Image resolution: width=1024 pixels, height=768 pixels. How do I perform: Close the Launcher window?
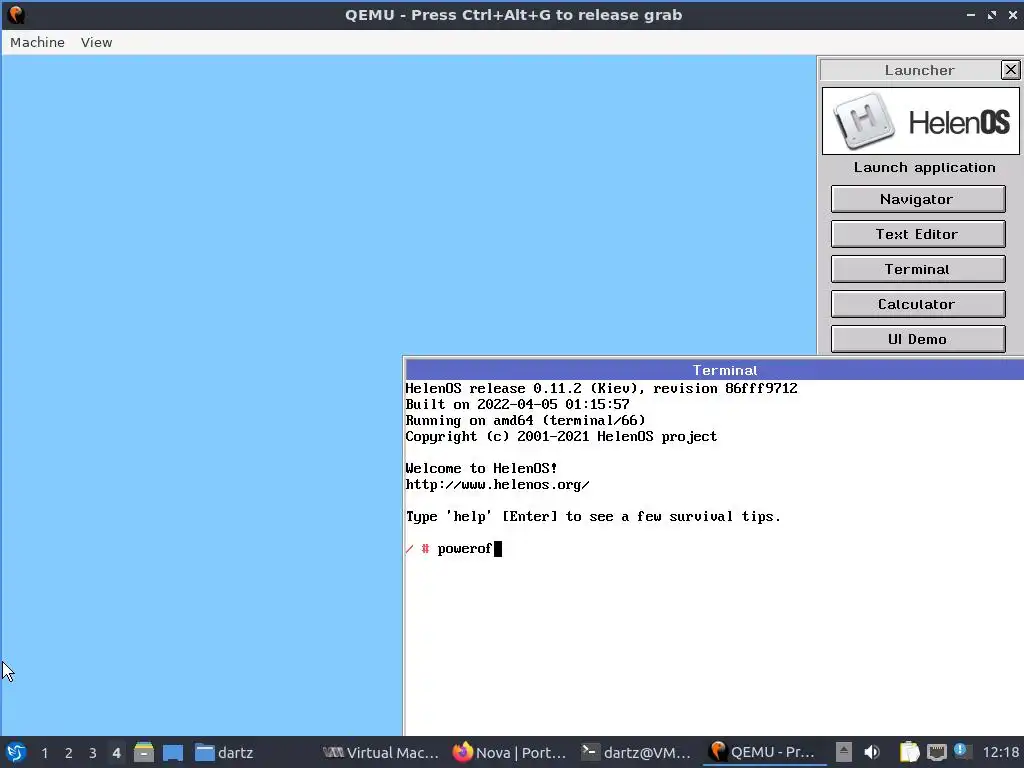(1010, 70)
